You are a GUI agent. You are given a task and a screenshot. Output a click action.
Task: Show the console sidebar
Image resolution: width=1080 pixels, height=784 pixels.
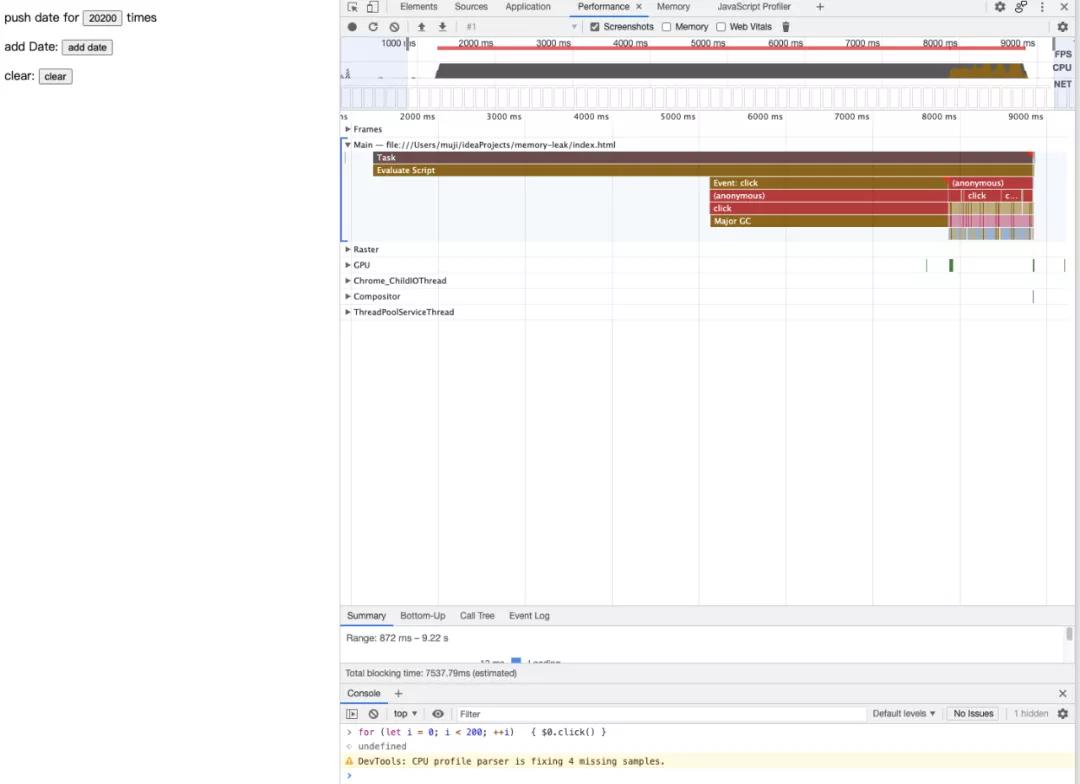point(352,714)
